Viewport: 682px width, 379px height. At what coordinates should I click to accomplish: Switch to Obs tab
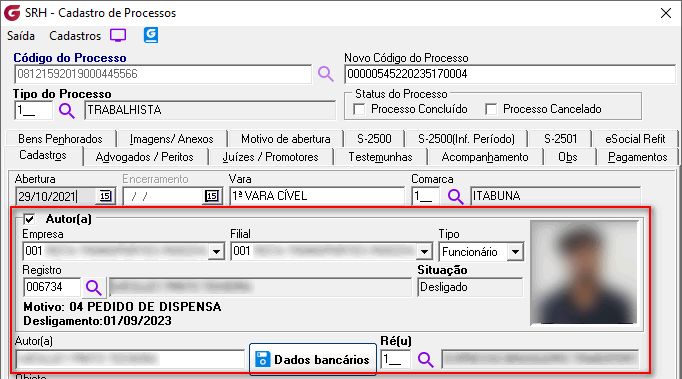click(x=568, y=157)
